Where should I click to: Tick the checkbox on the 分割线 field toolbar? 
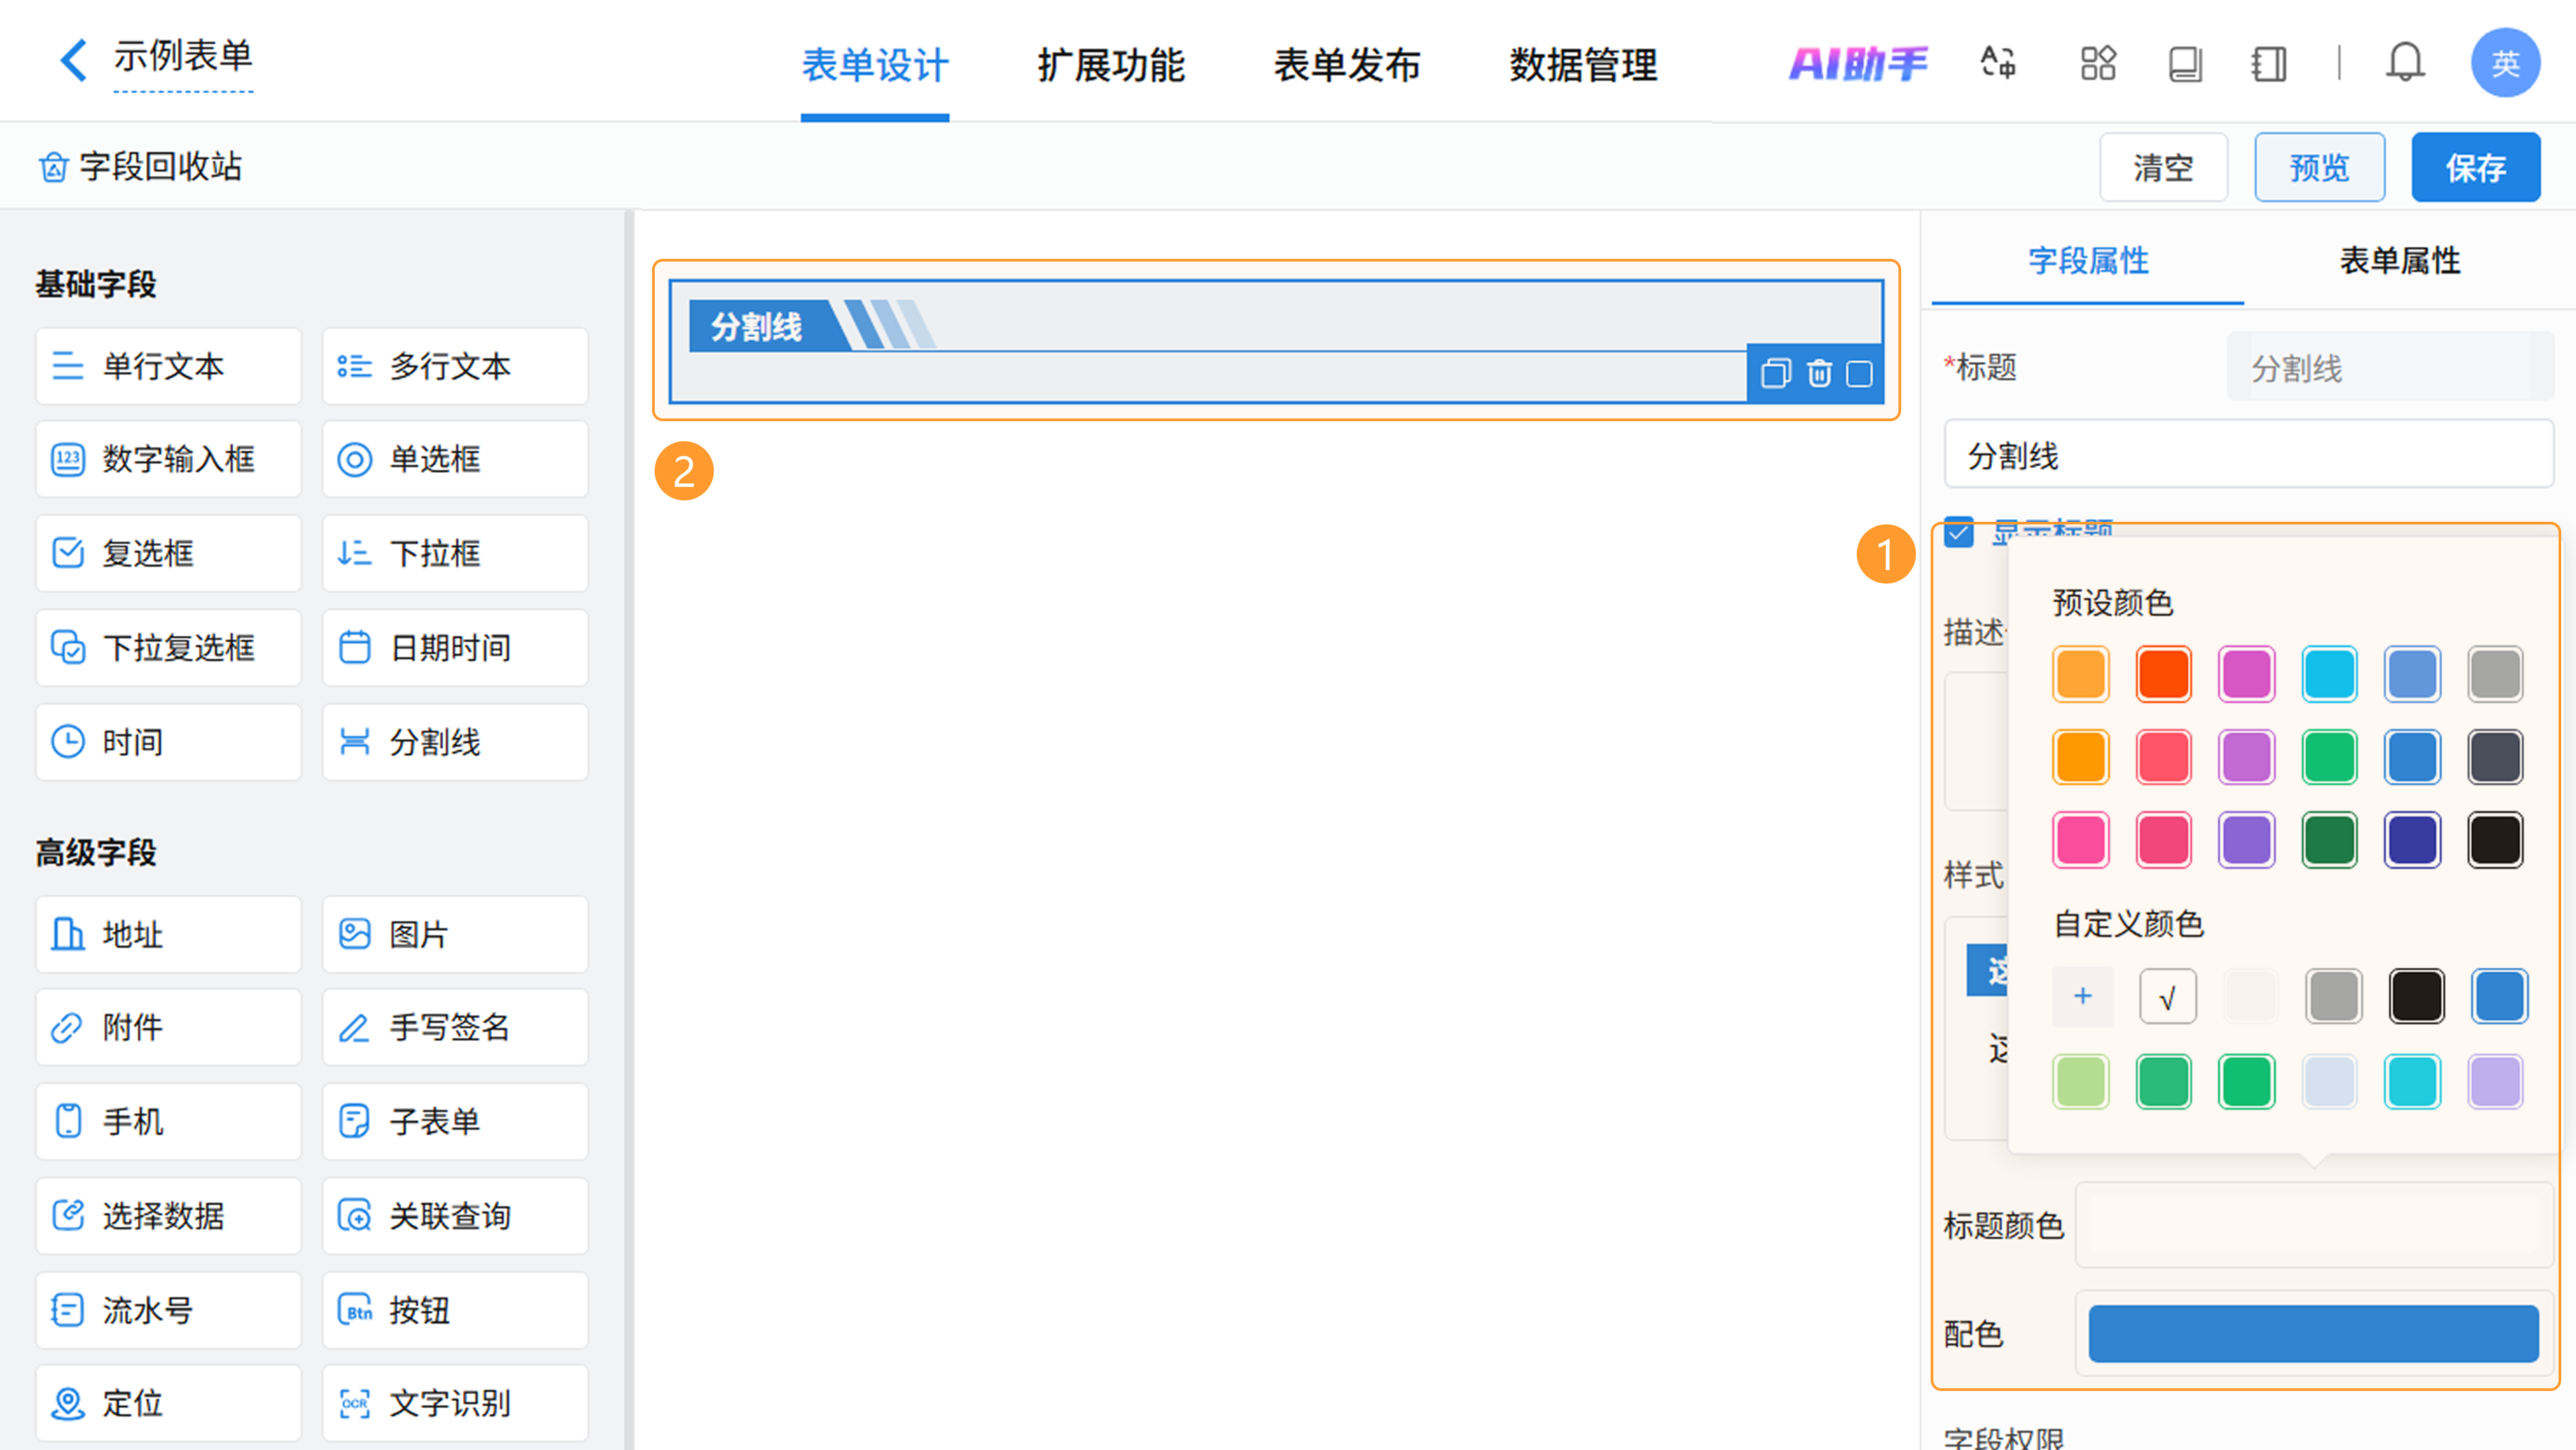(x=1859, y=374)
